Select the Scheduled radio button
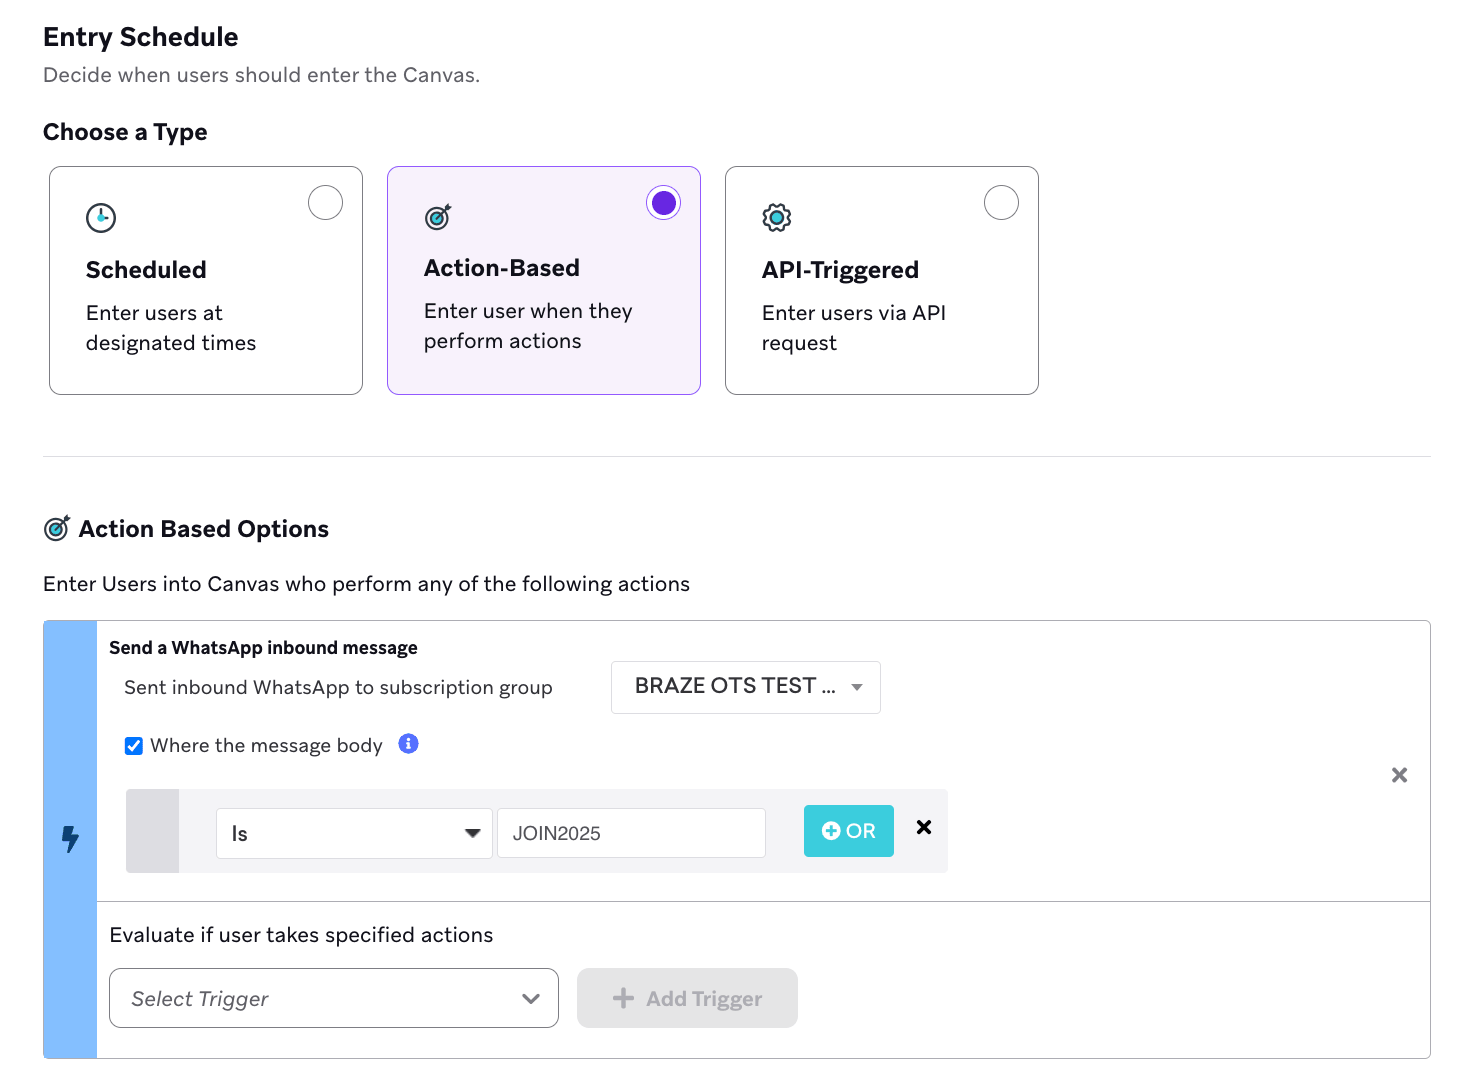 click(x=325, y=203)
